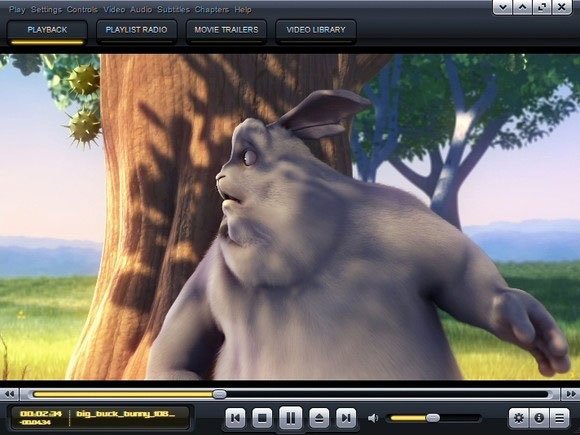This screenshot has height=435, width=580.
Task: Open the Chapters menu
Action: [212, 9]
